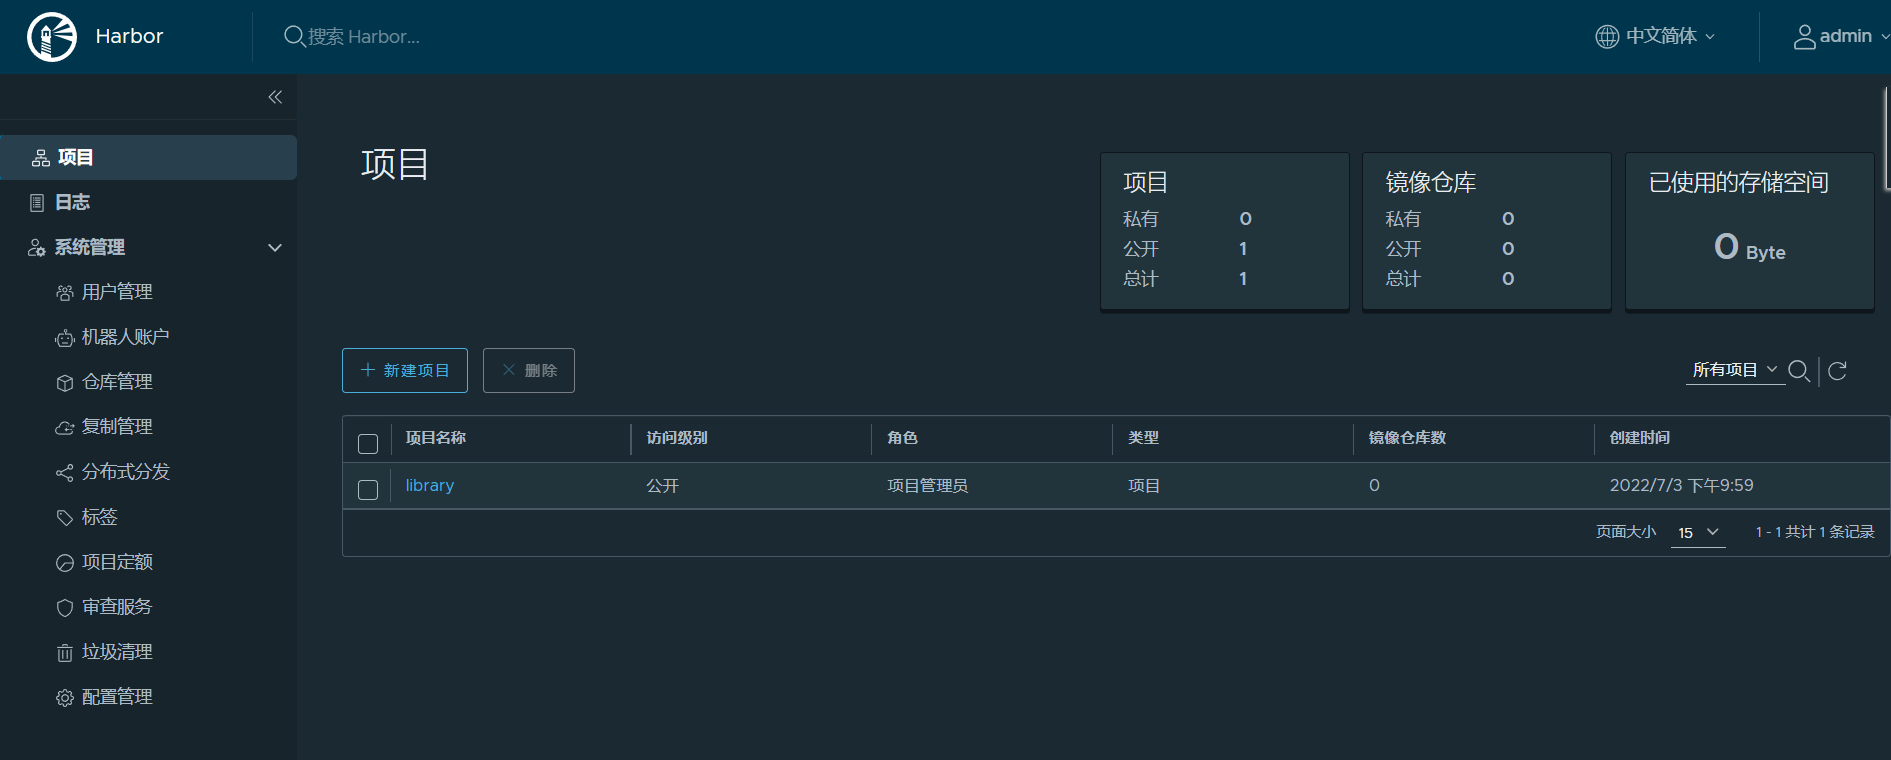1891x760 pixels.
Task: Click the 类型 column header
Action: 1143,438
